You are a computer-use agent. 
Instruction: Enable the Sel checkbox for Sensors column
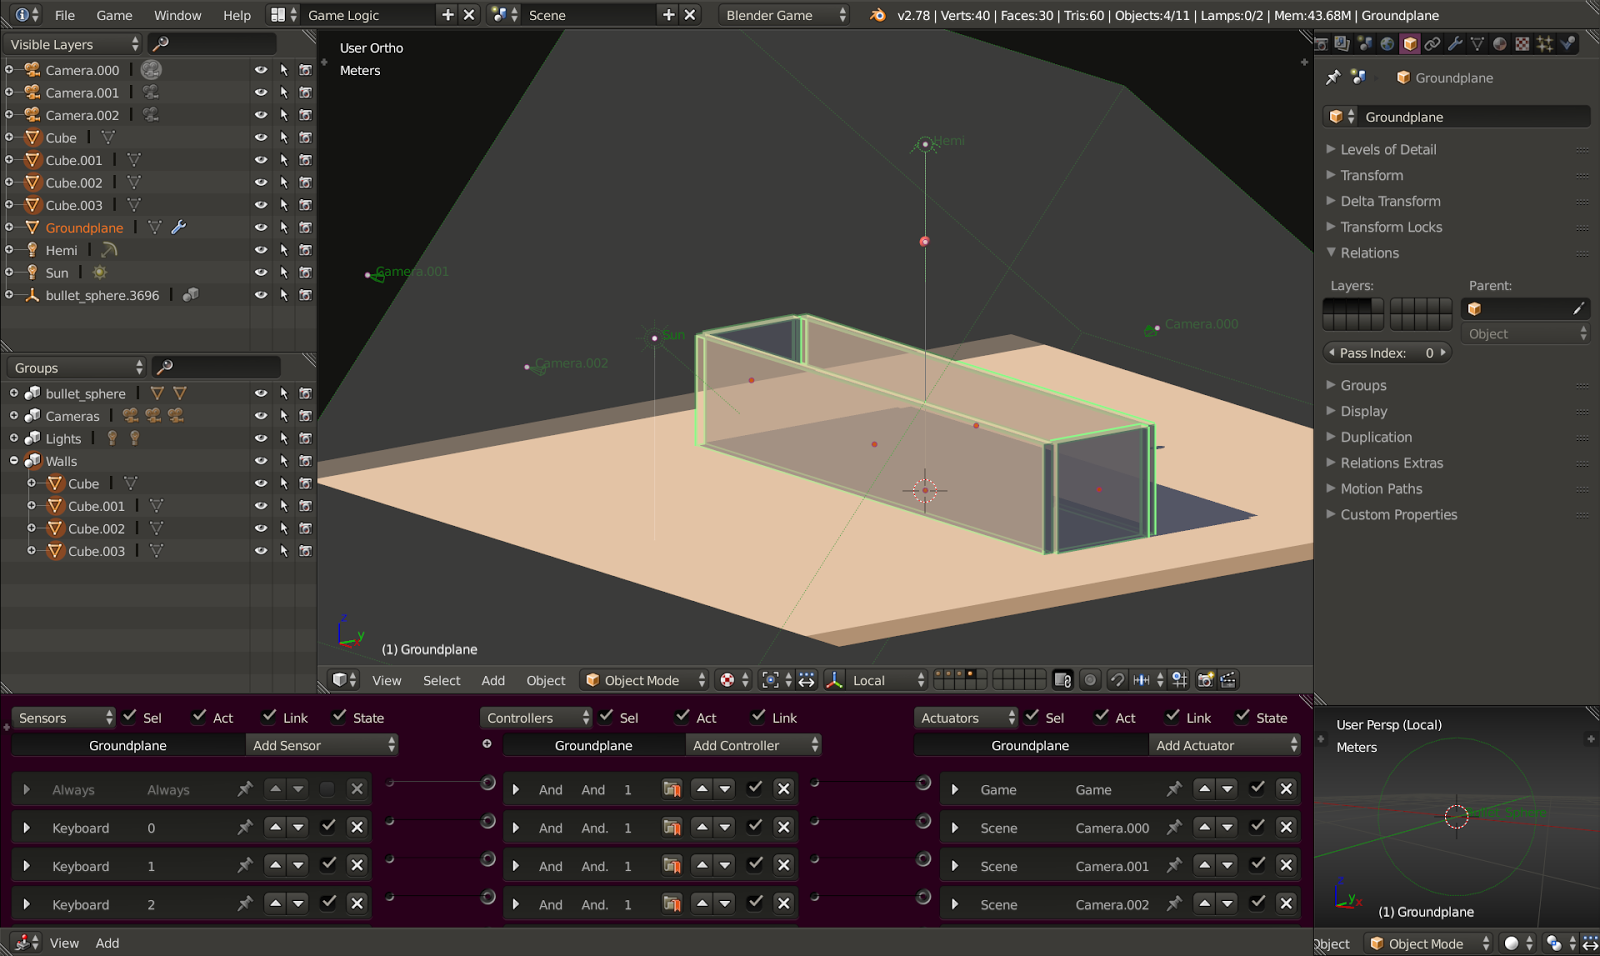pyautogui.click(x=129, y=716)
